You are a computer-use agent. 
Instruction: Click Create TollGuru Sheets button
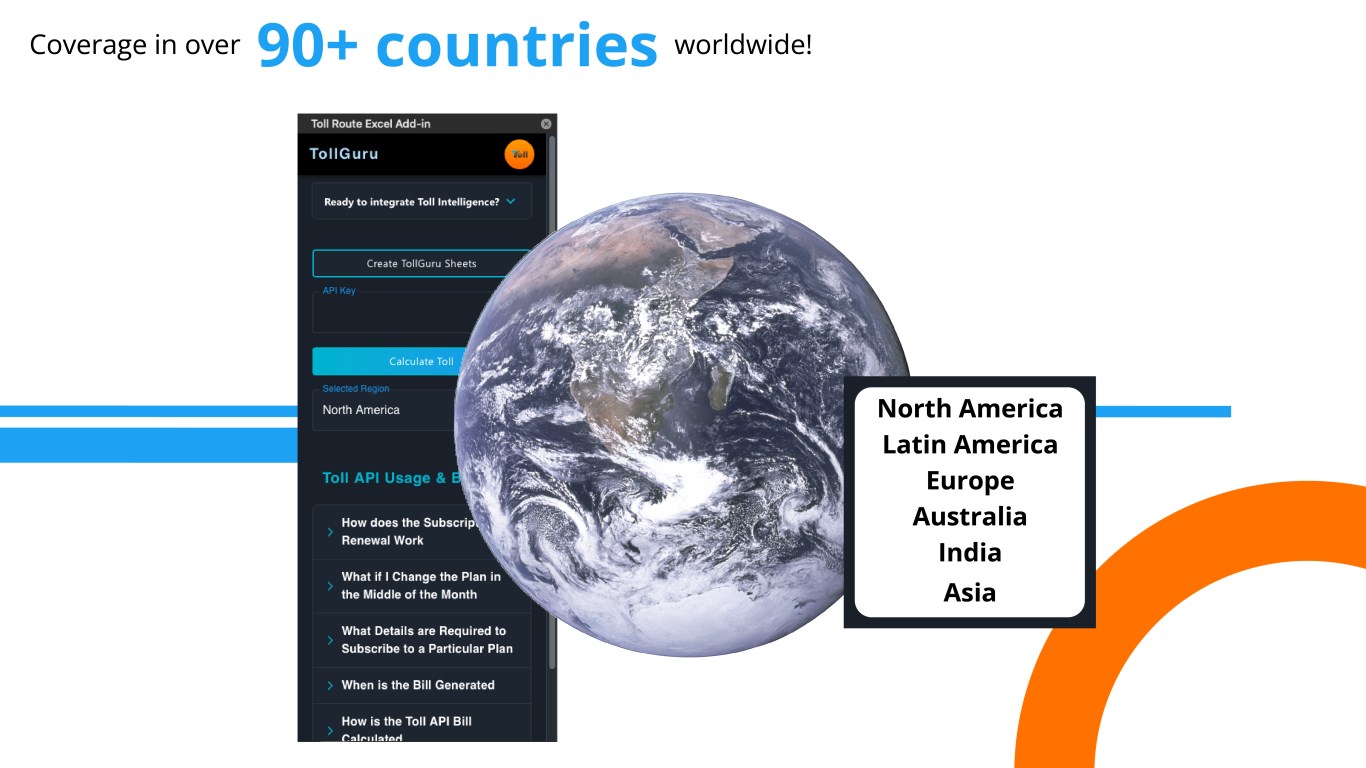[421, 264]
